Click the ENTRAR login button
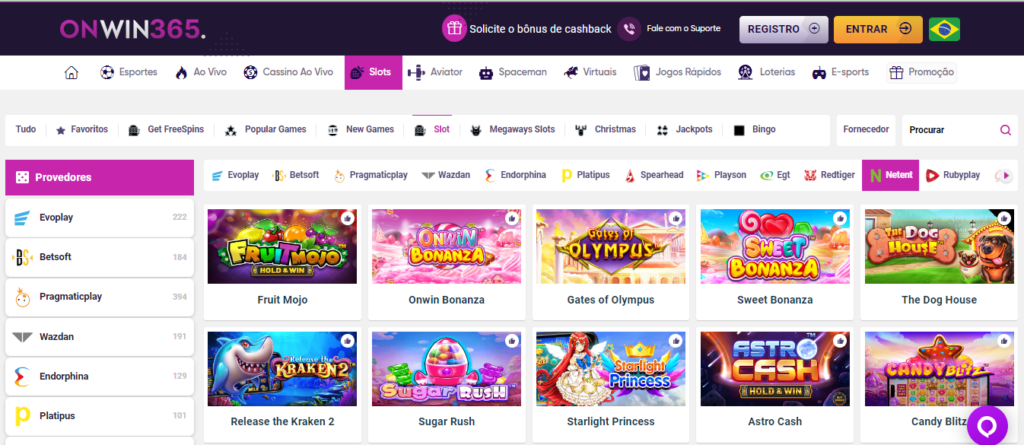The image size is (1024, 445). point(878,29)
